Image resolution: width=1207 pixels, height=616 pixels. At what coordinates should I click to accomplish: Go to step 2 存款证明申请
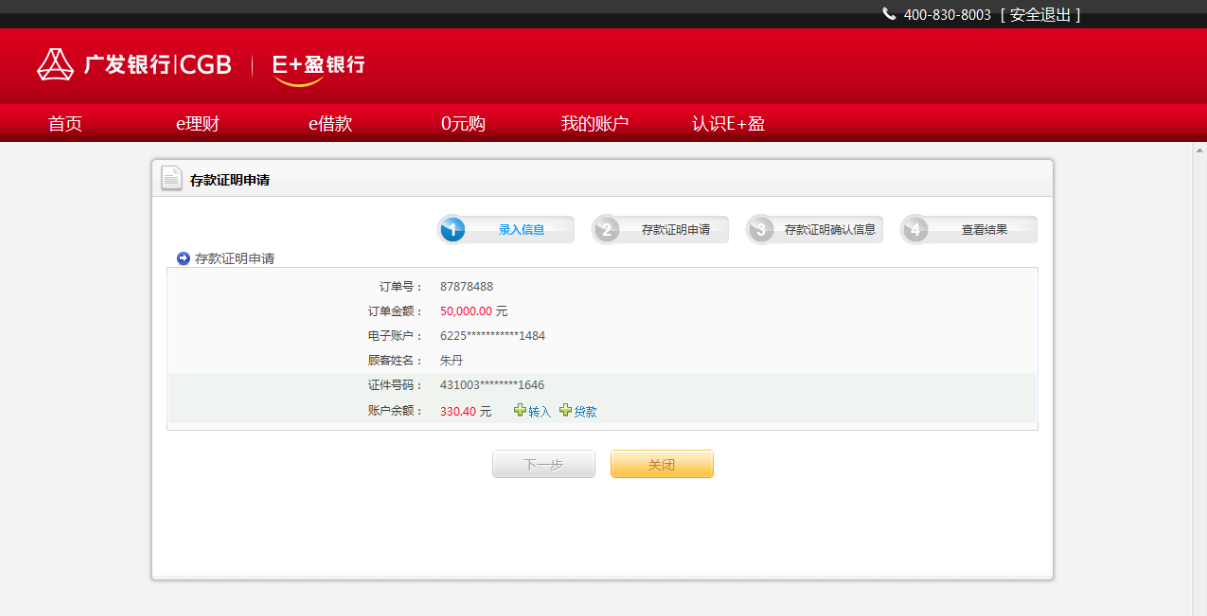point(660,230)
